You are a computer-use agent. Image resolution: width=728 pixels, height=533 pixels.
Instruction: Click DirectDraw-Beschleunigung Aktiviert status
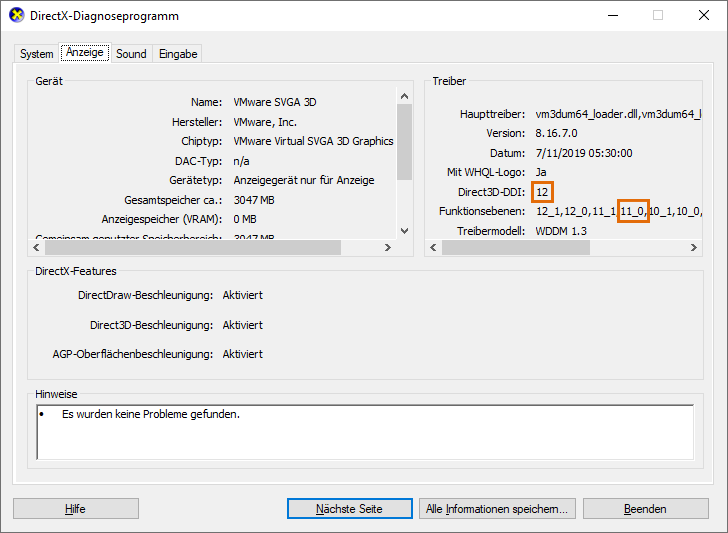point(242,295)
